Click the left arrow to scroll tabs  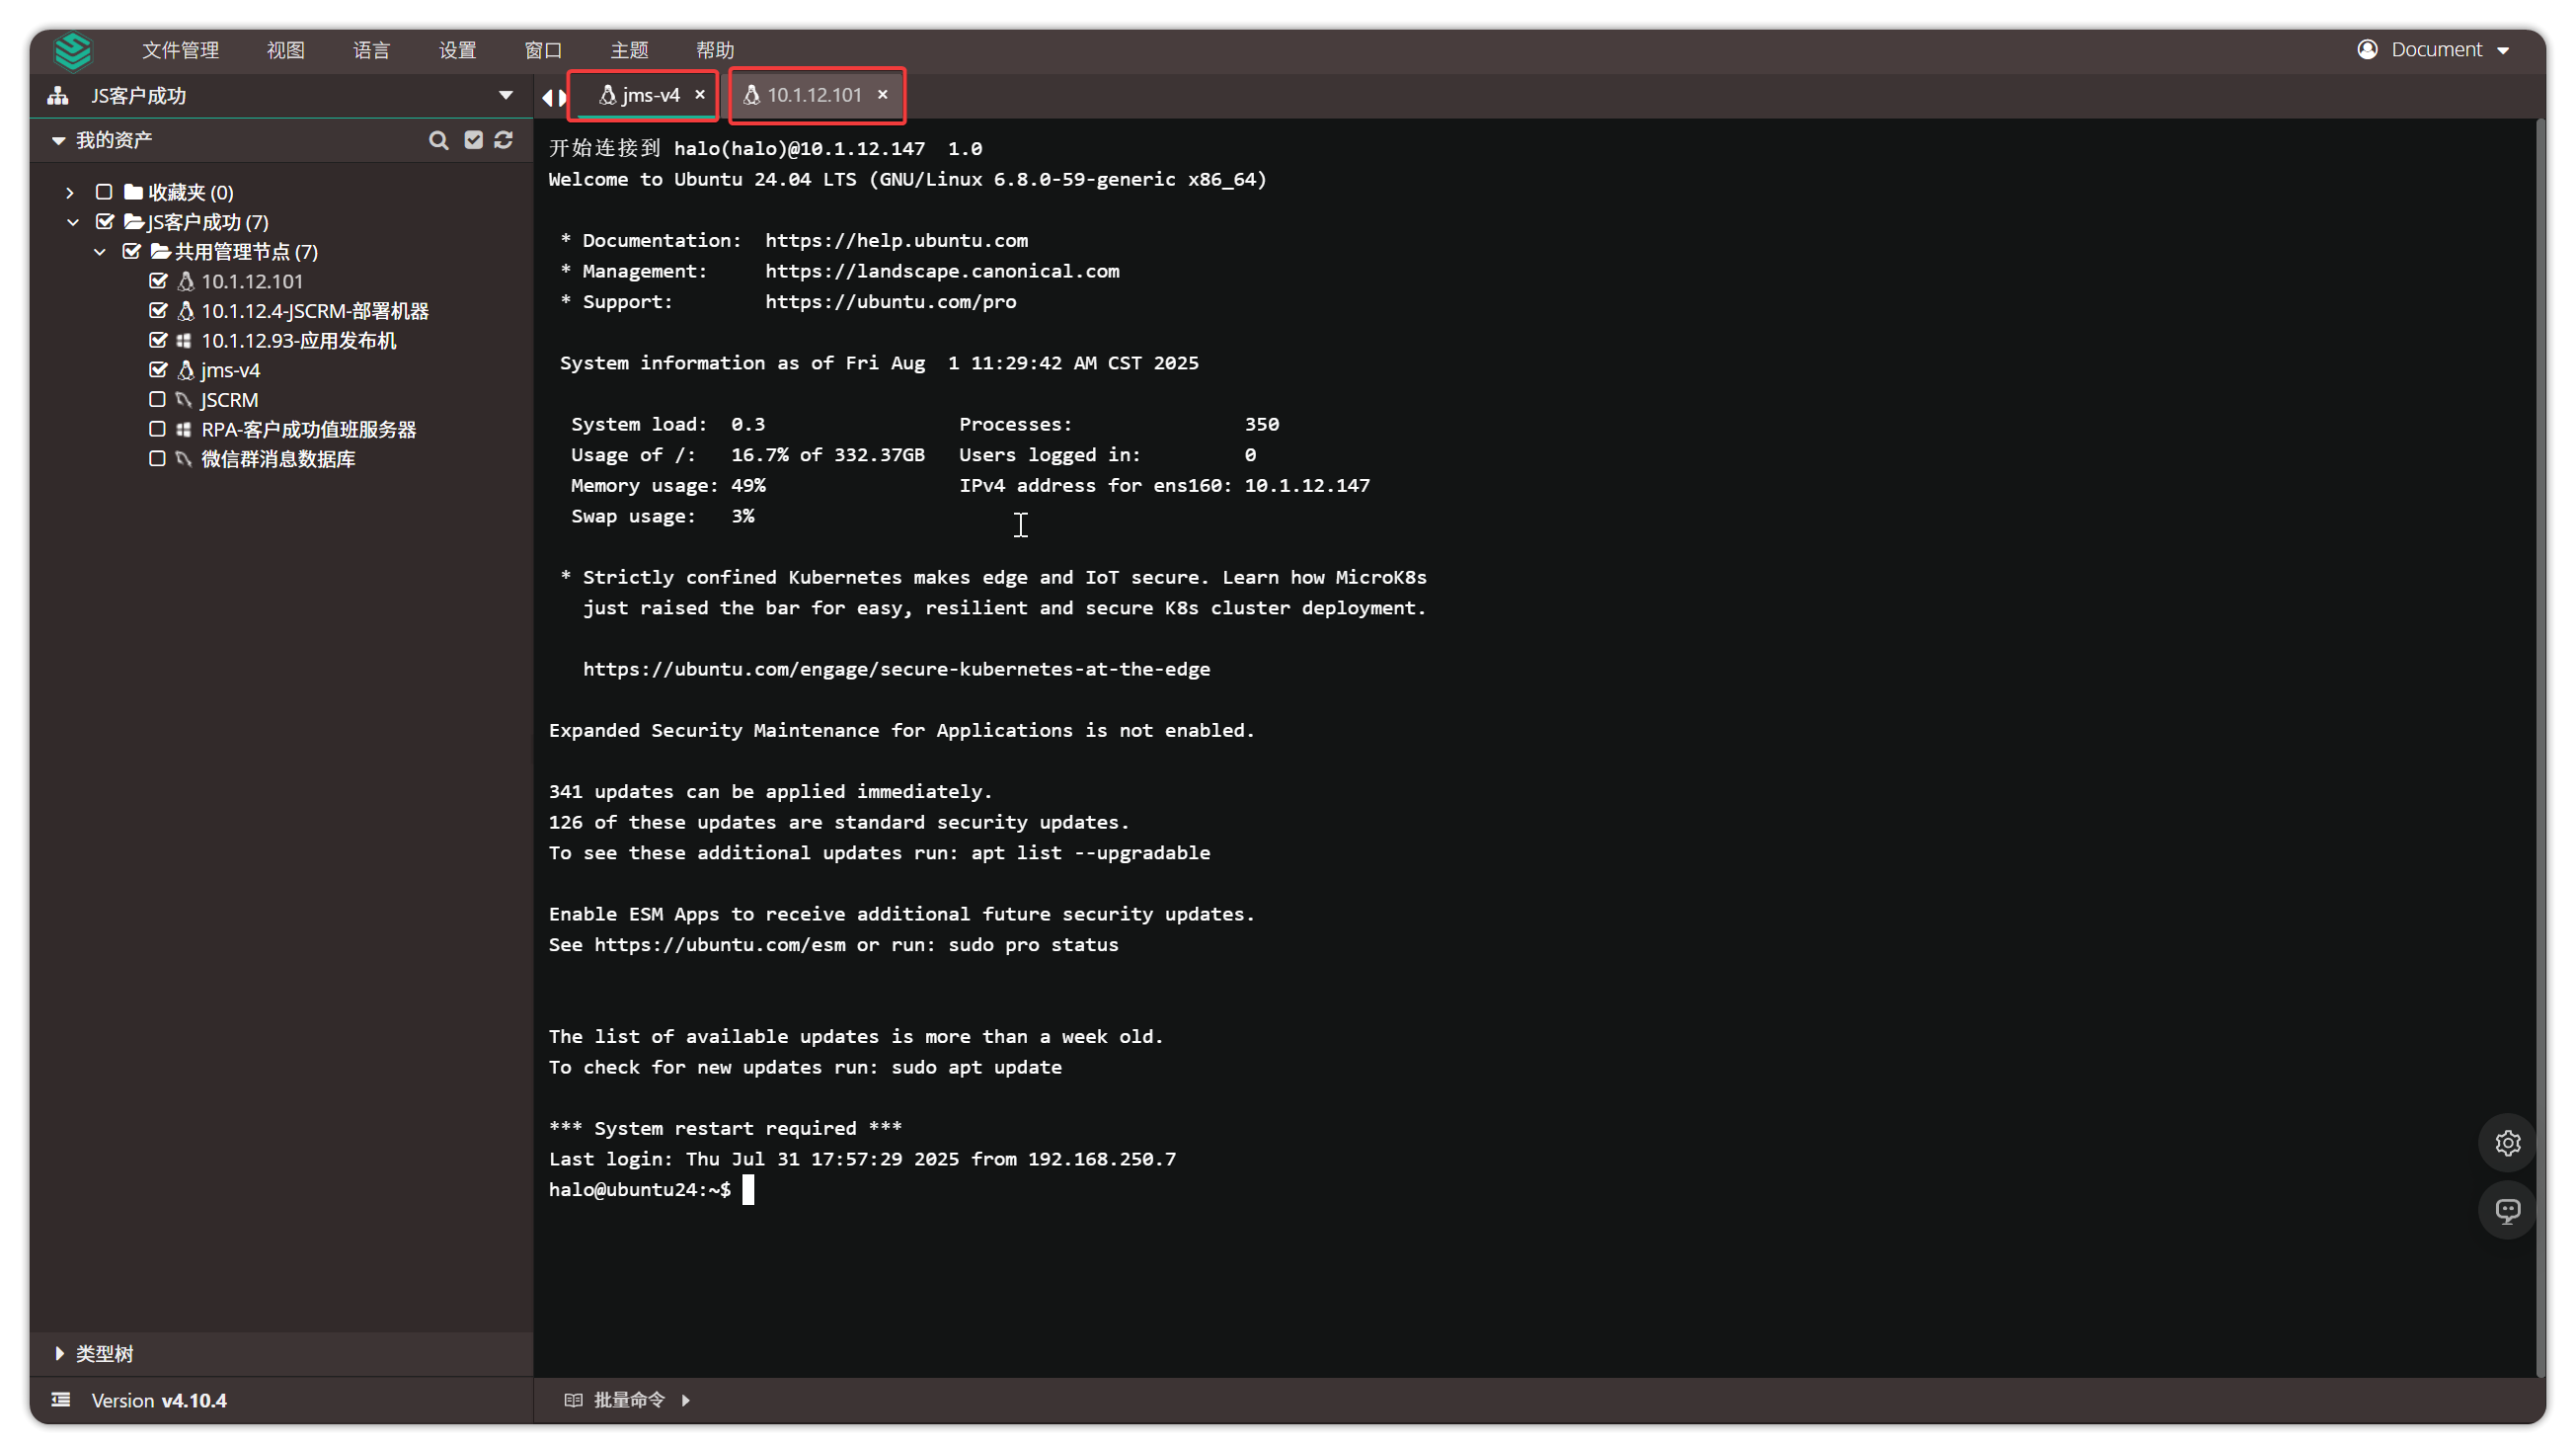547,97
